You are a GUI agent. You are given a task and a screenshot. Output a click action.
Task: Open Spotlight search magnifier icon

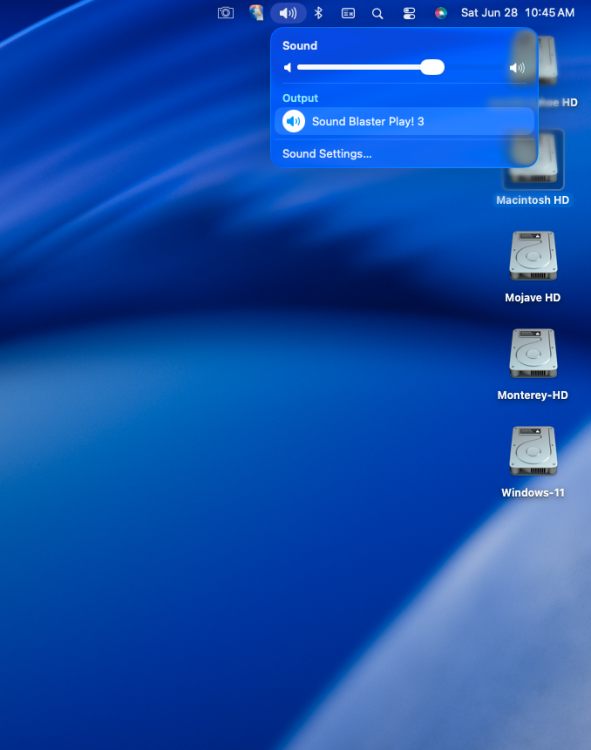(x=378, y=13)
